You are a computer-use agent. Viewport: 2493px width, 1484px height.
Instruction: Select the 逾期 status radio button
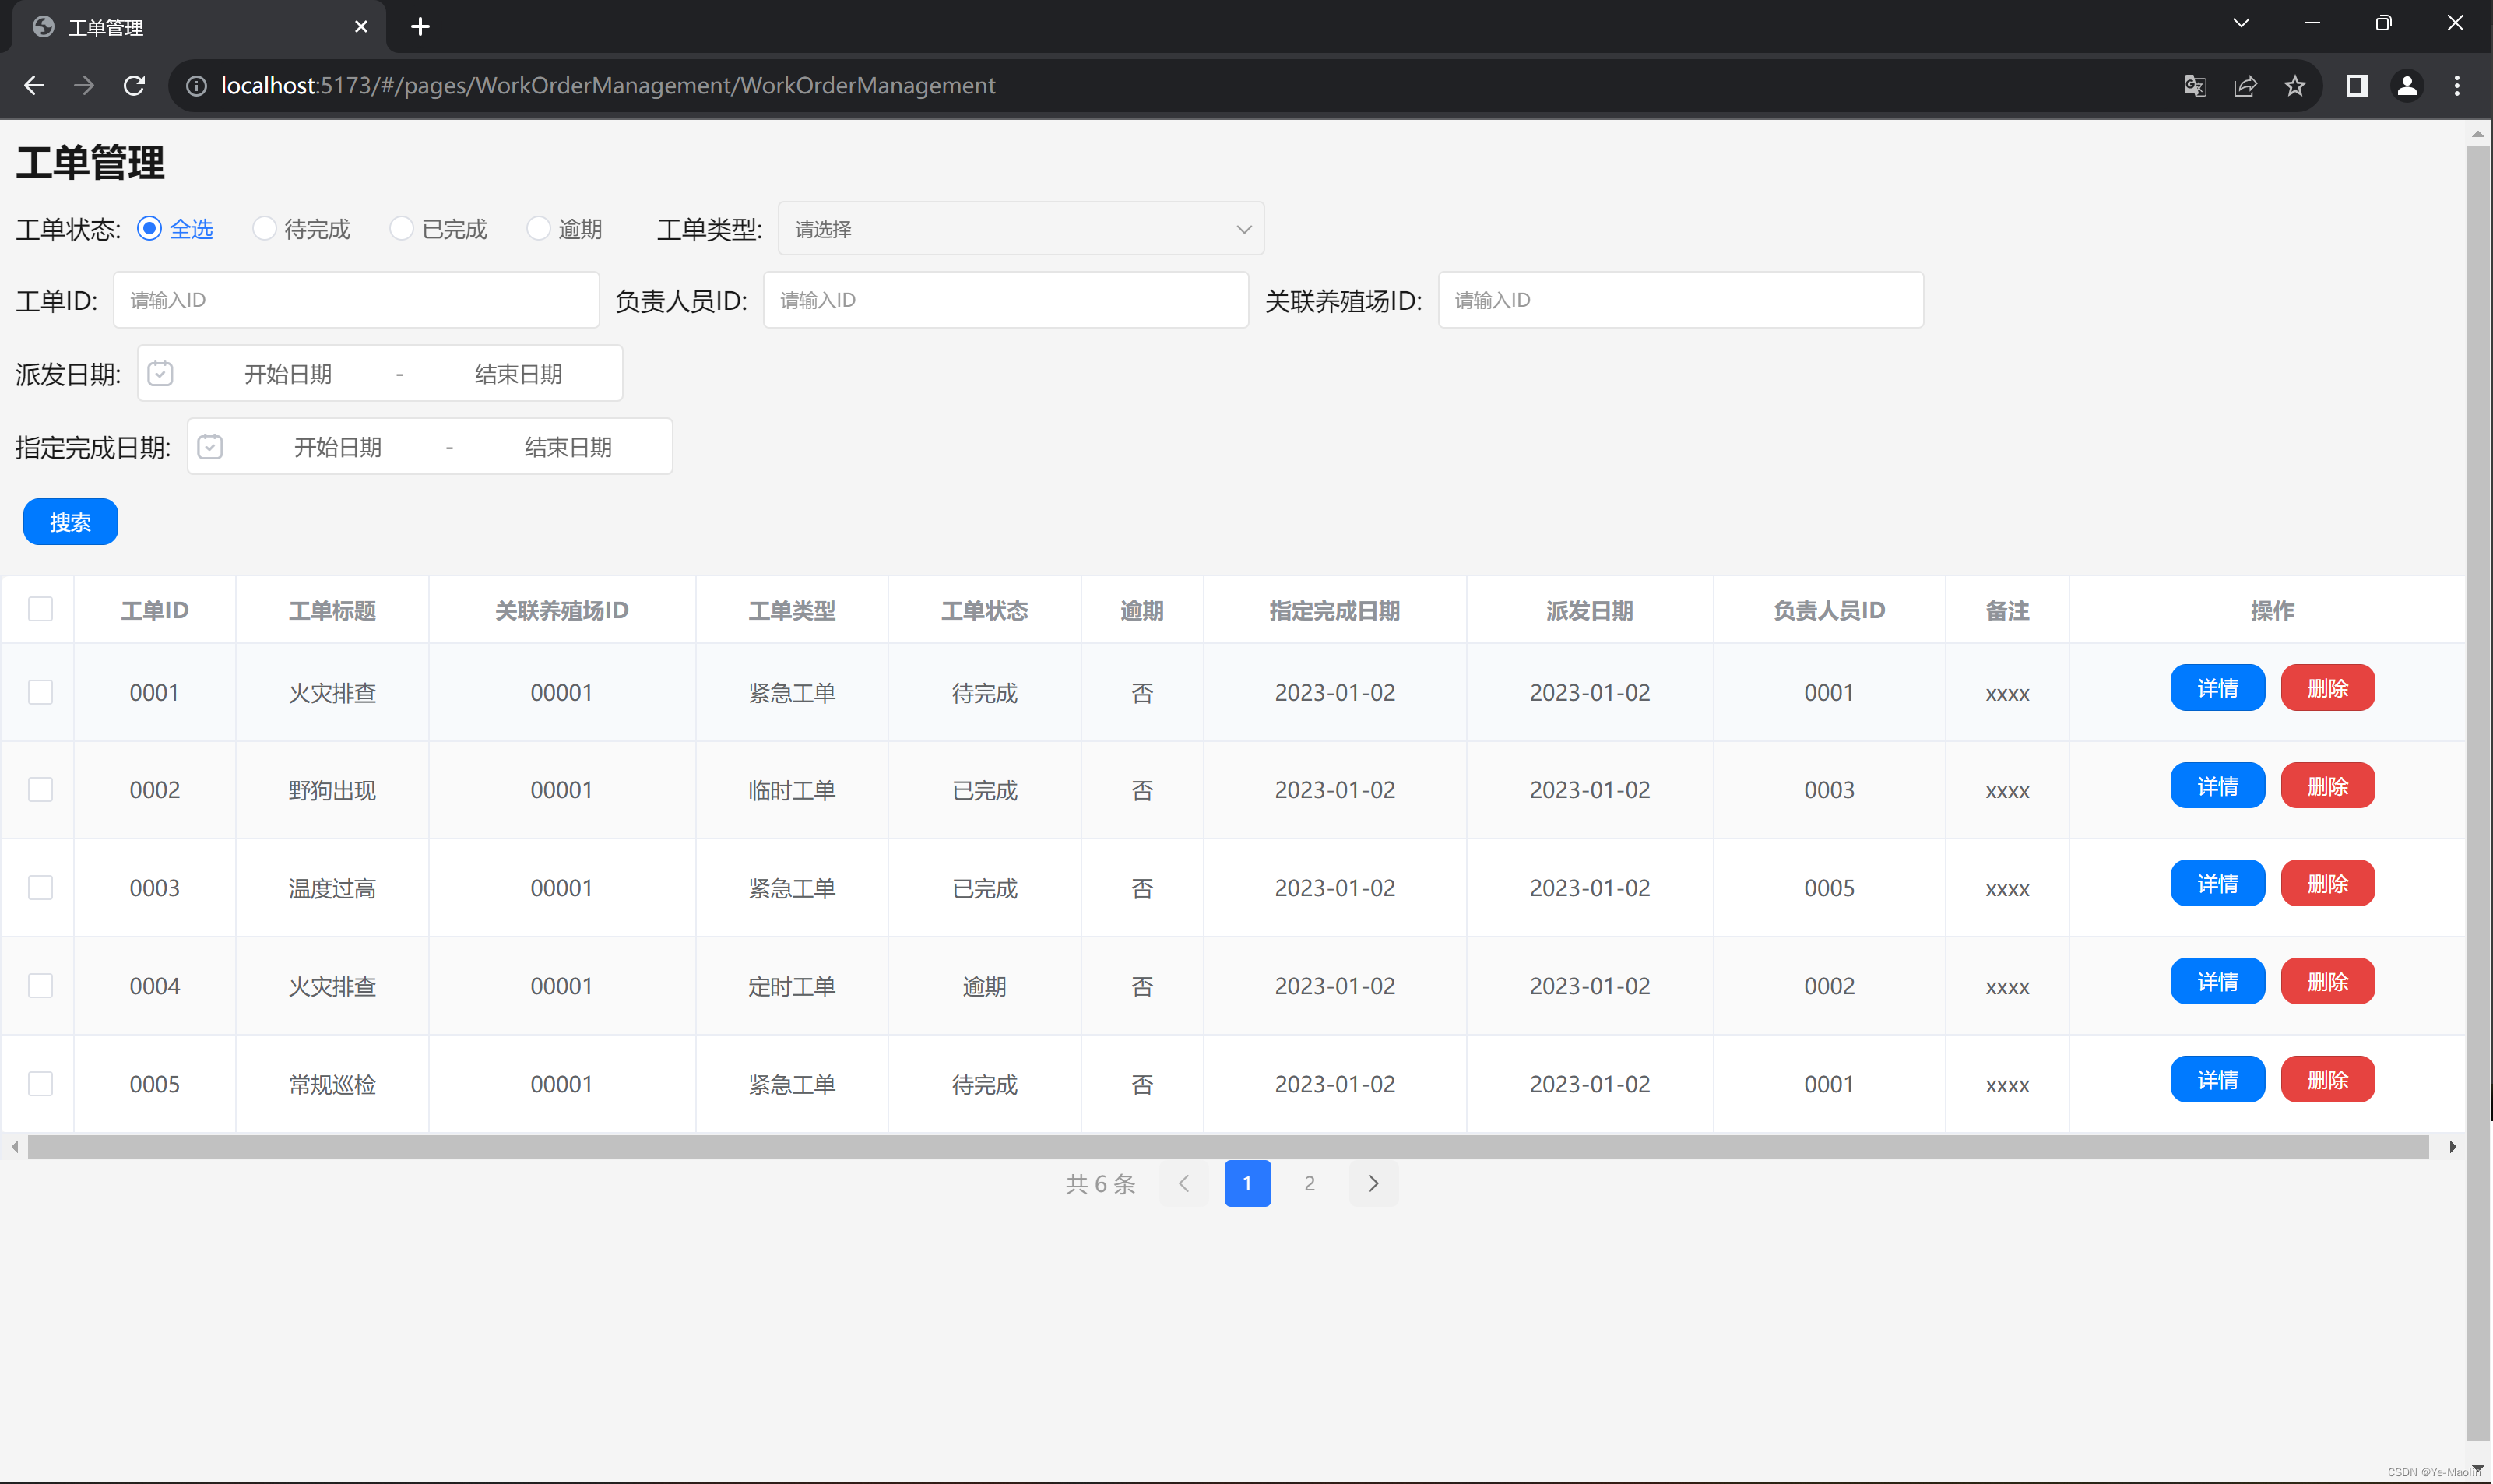538,229
